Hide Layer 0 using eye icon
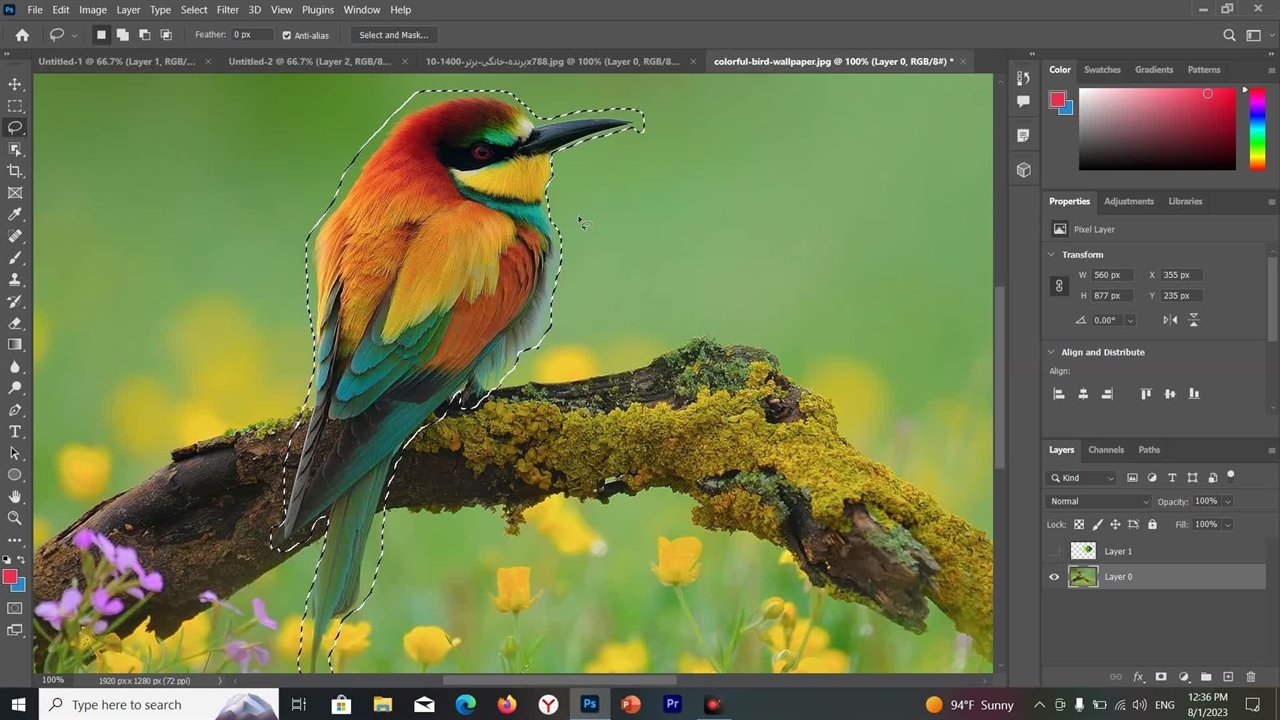This screenshot has width=1280, height=720. [1054, 577]
